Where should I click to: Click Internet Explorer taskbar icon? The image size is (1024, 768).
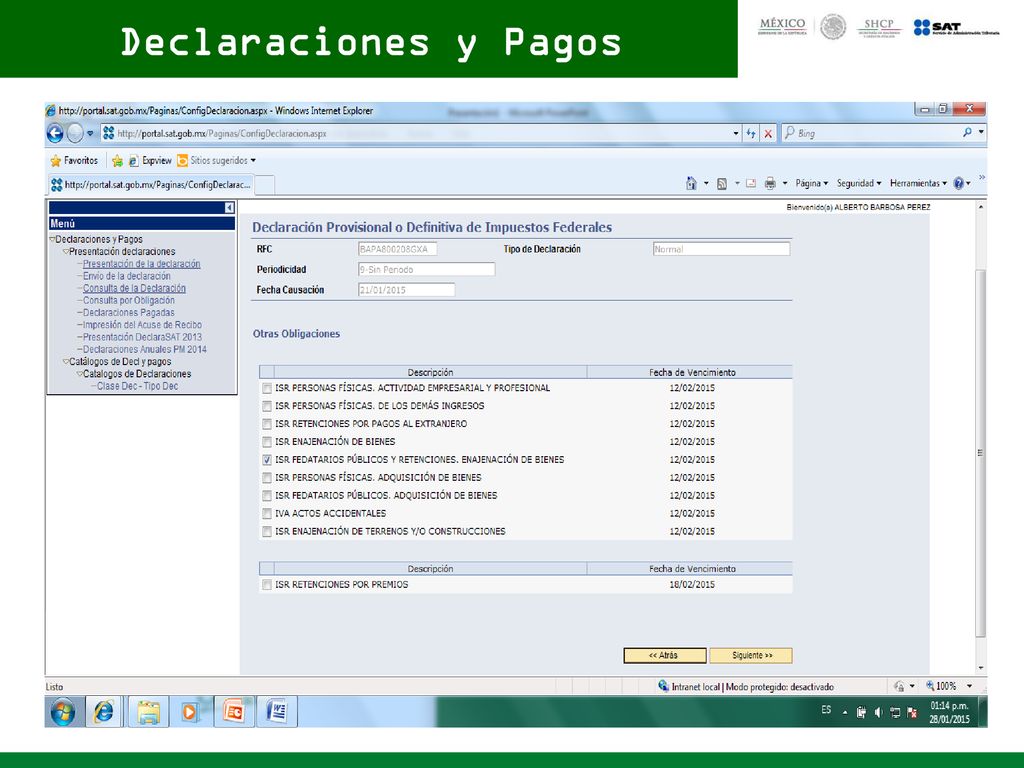(x=104, y=712)
